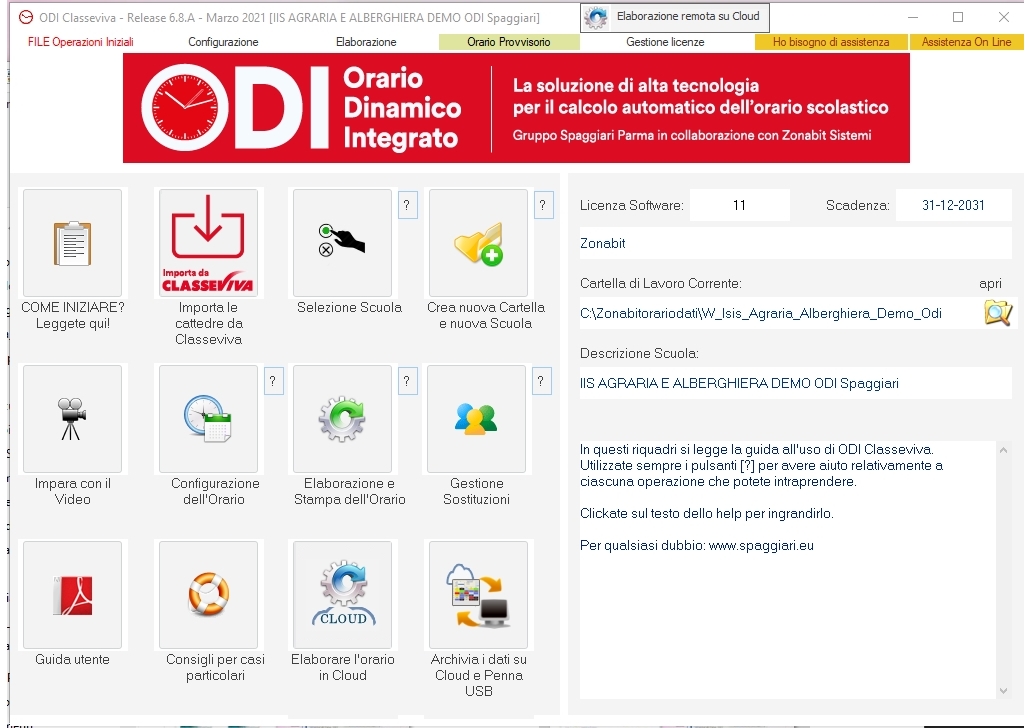Click the ODI clock icon in title bar
Screen dimensions: 1030x728
[26, 18]
